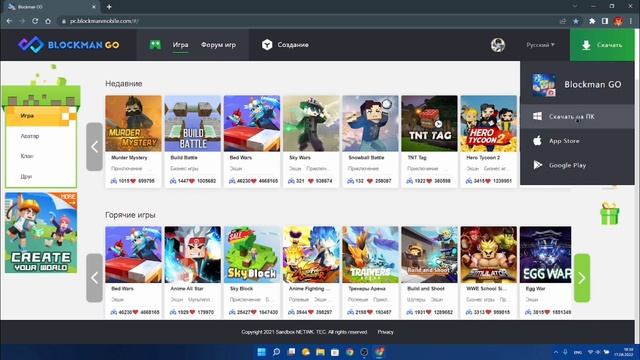Reload the page with the refresh icon
The width and height of the screenshot is (640, 360).
pos(35,21)
